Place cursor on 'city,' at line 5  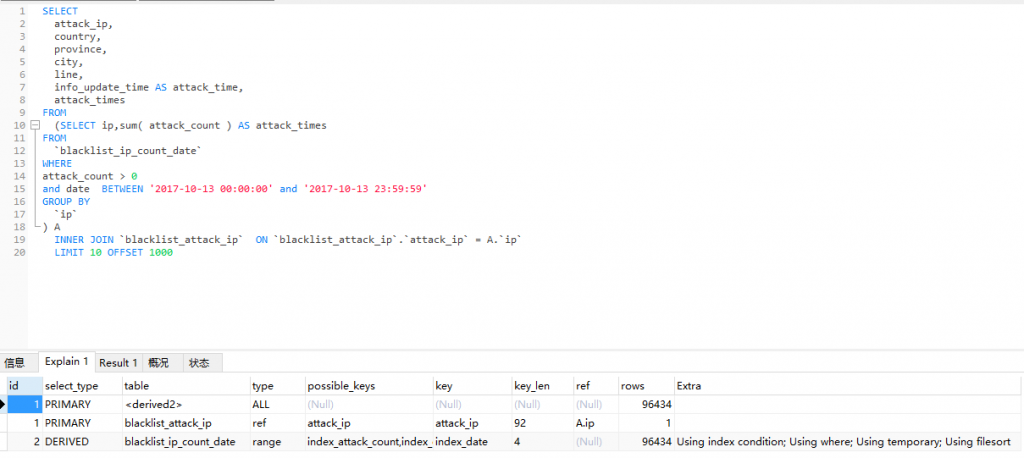click(x=69, y=62)
